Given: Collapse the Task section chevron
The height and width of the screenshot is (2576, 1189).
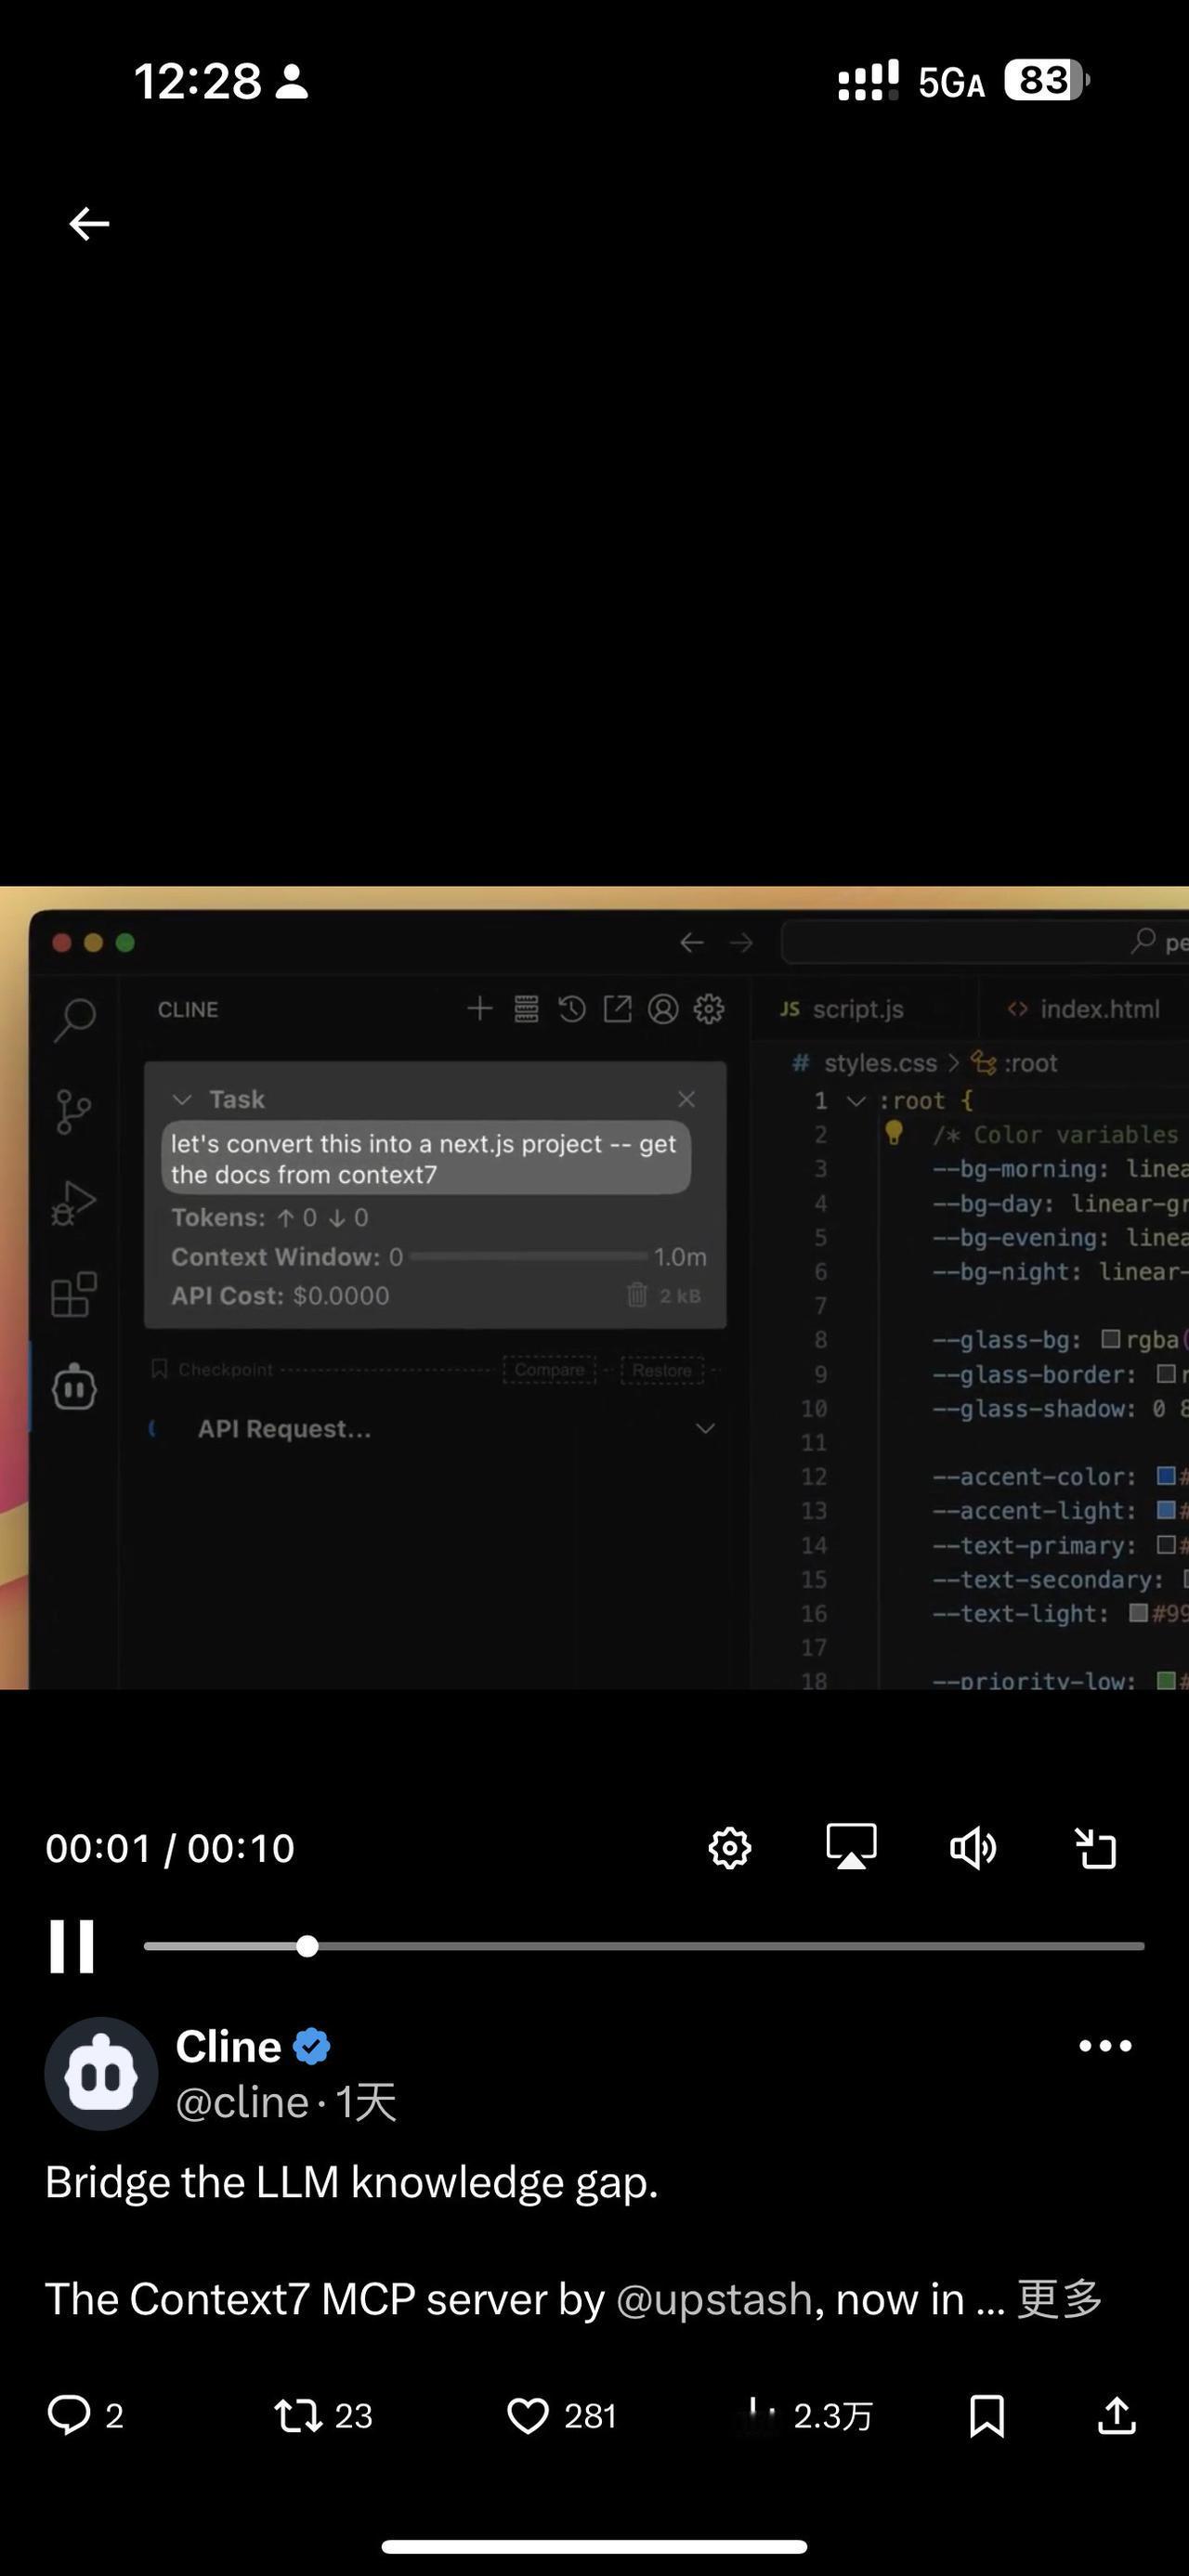Looking at the screenshot, I should pyautogui.click(x=182, y=1100).
